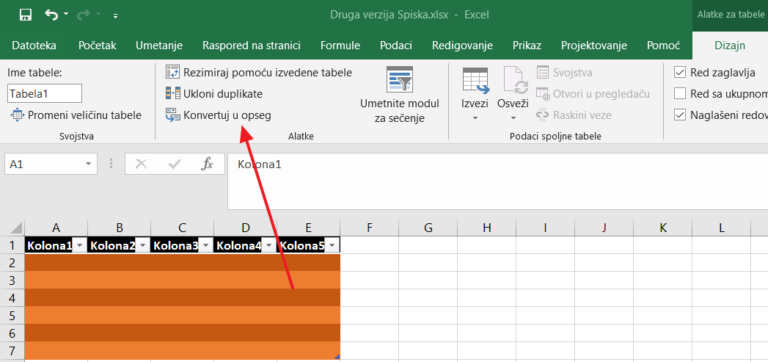
Task: Click the convert to range icon
Action: [x=172, y=115]
